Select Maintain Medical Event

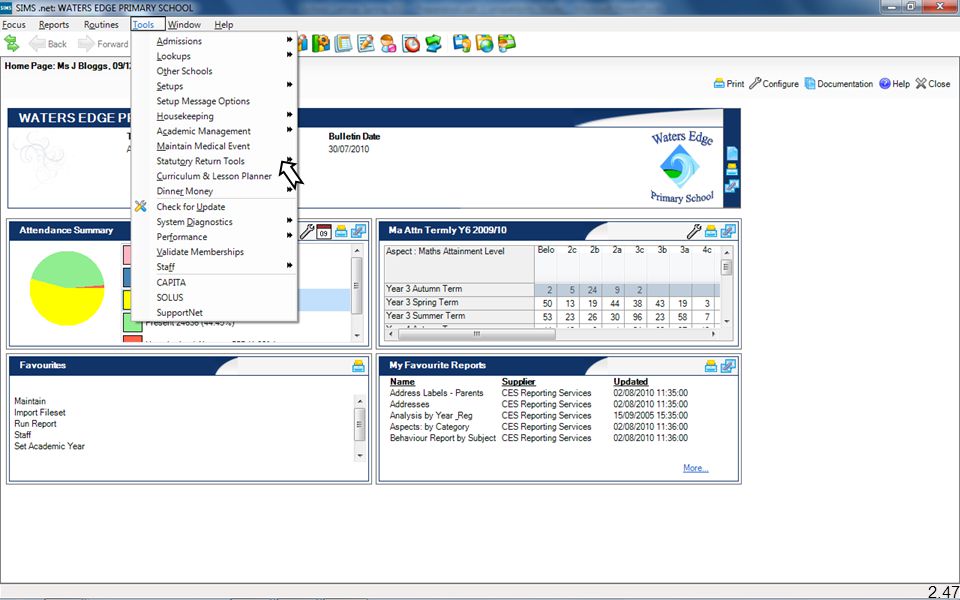pyautogui.click(x=203, y=146)
